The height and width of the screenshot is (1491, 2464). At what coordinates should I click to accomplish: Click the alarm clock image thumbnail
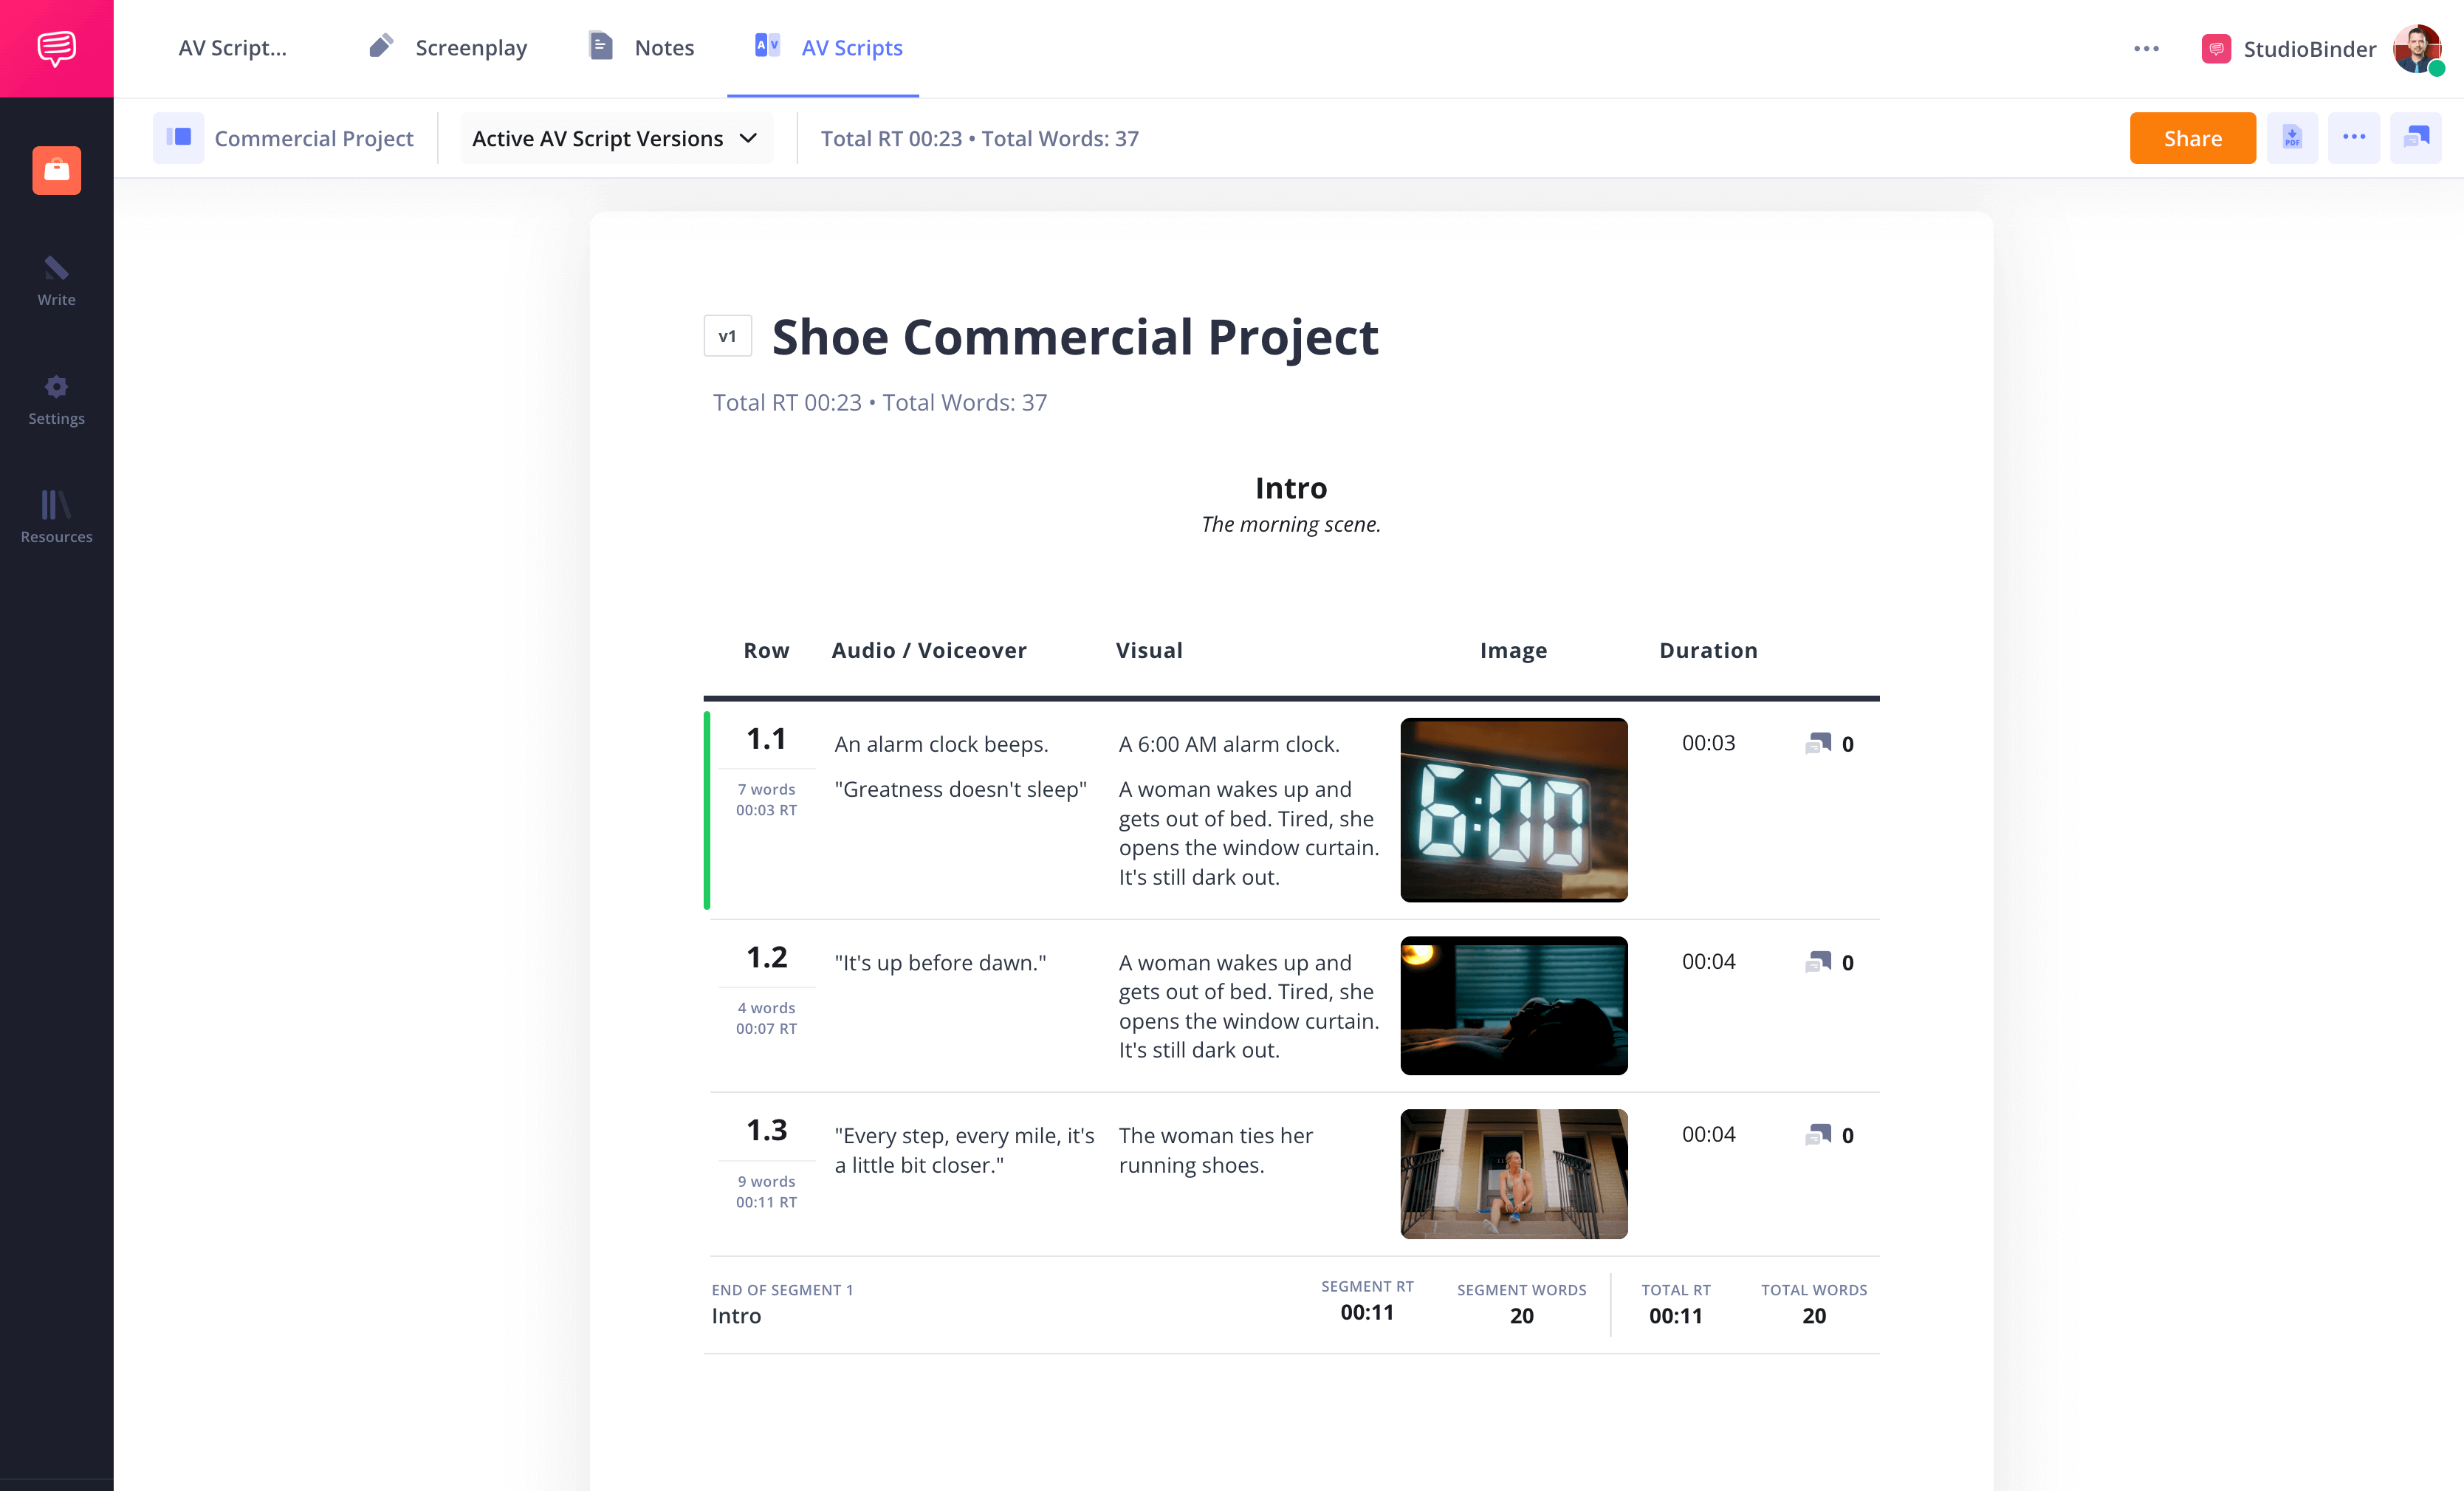(x=1513, y=810)
